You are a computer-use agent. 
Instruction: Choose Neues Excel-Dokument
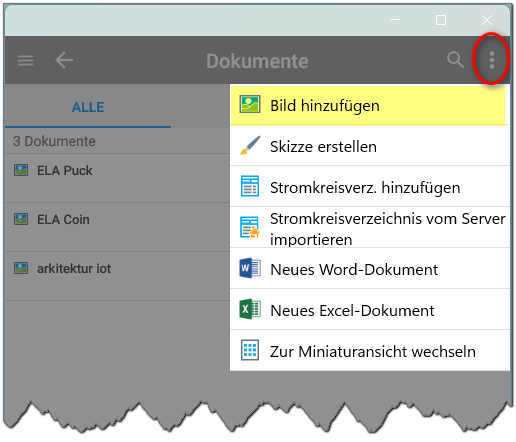coord(370,310)
